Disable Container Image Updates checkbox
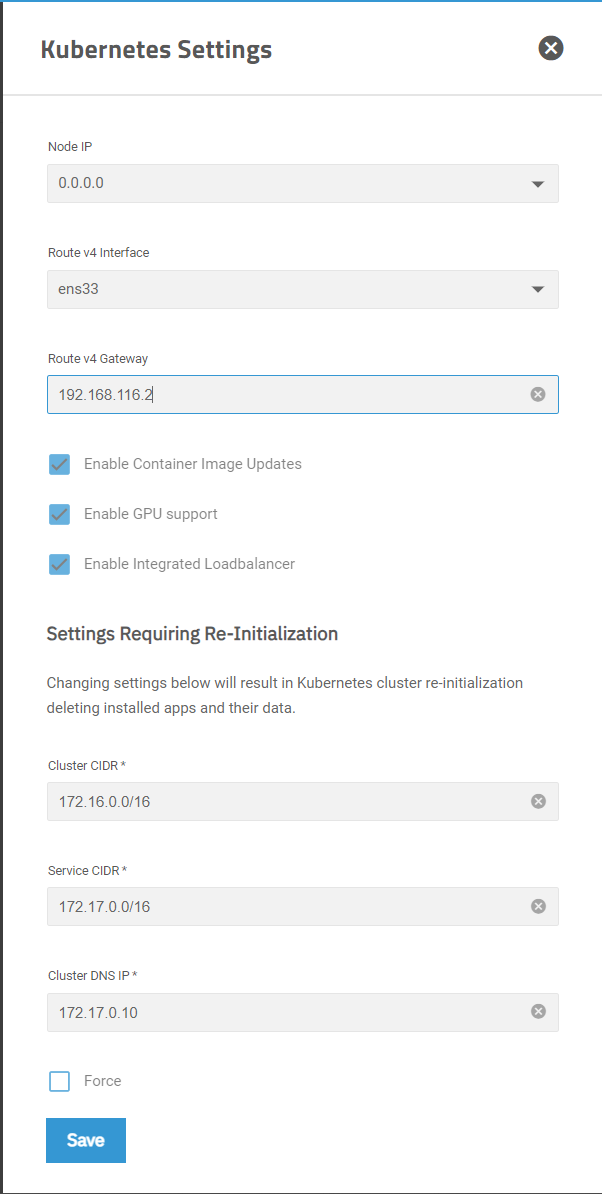The image size is (602, 1194). tap(59, 465)
